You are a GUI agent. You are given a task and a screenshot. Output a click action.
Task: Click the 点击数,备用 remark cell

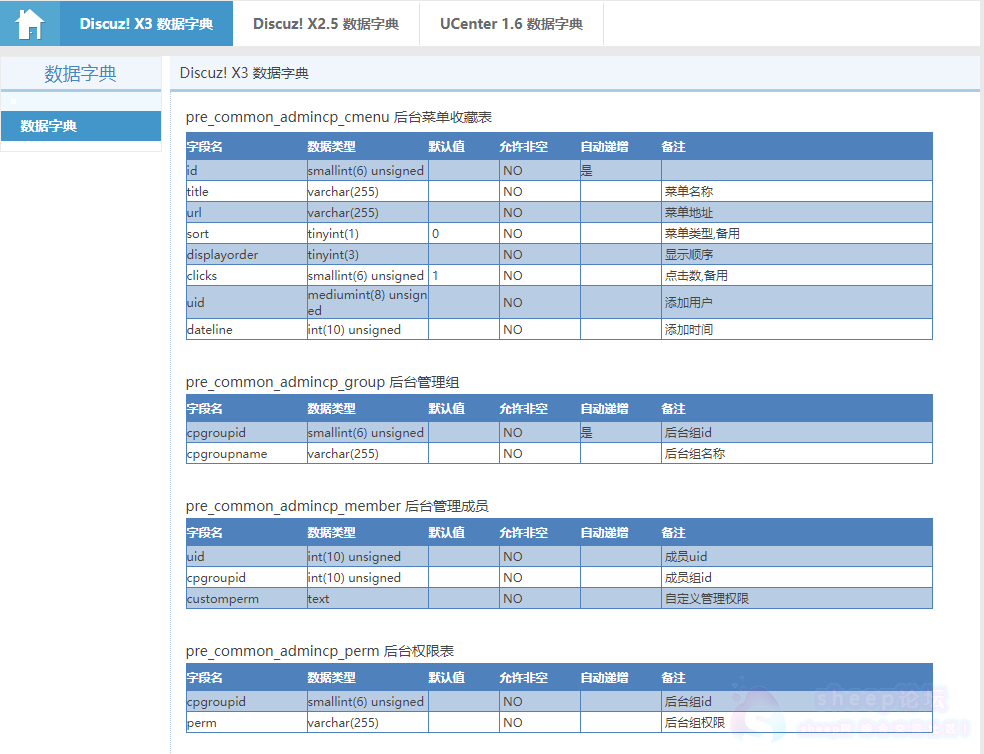point(797,276)
